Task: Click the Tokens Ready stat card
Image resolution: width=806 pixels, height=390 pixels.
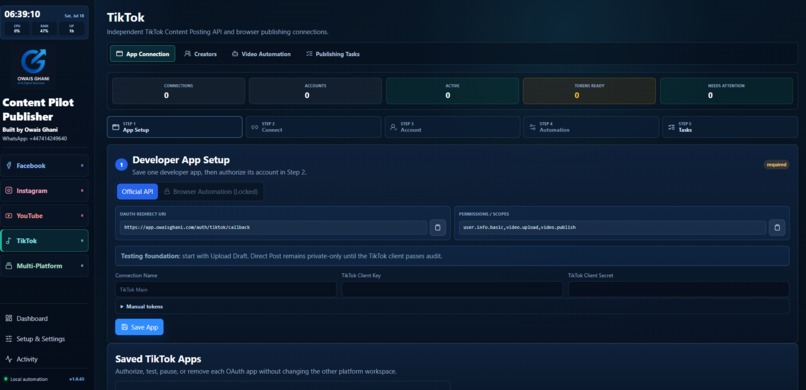Action: [x=589, y=91]
